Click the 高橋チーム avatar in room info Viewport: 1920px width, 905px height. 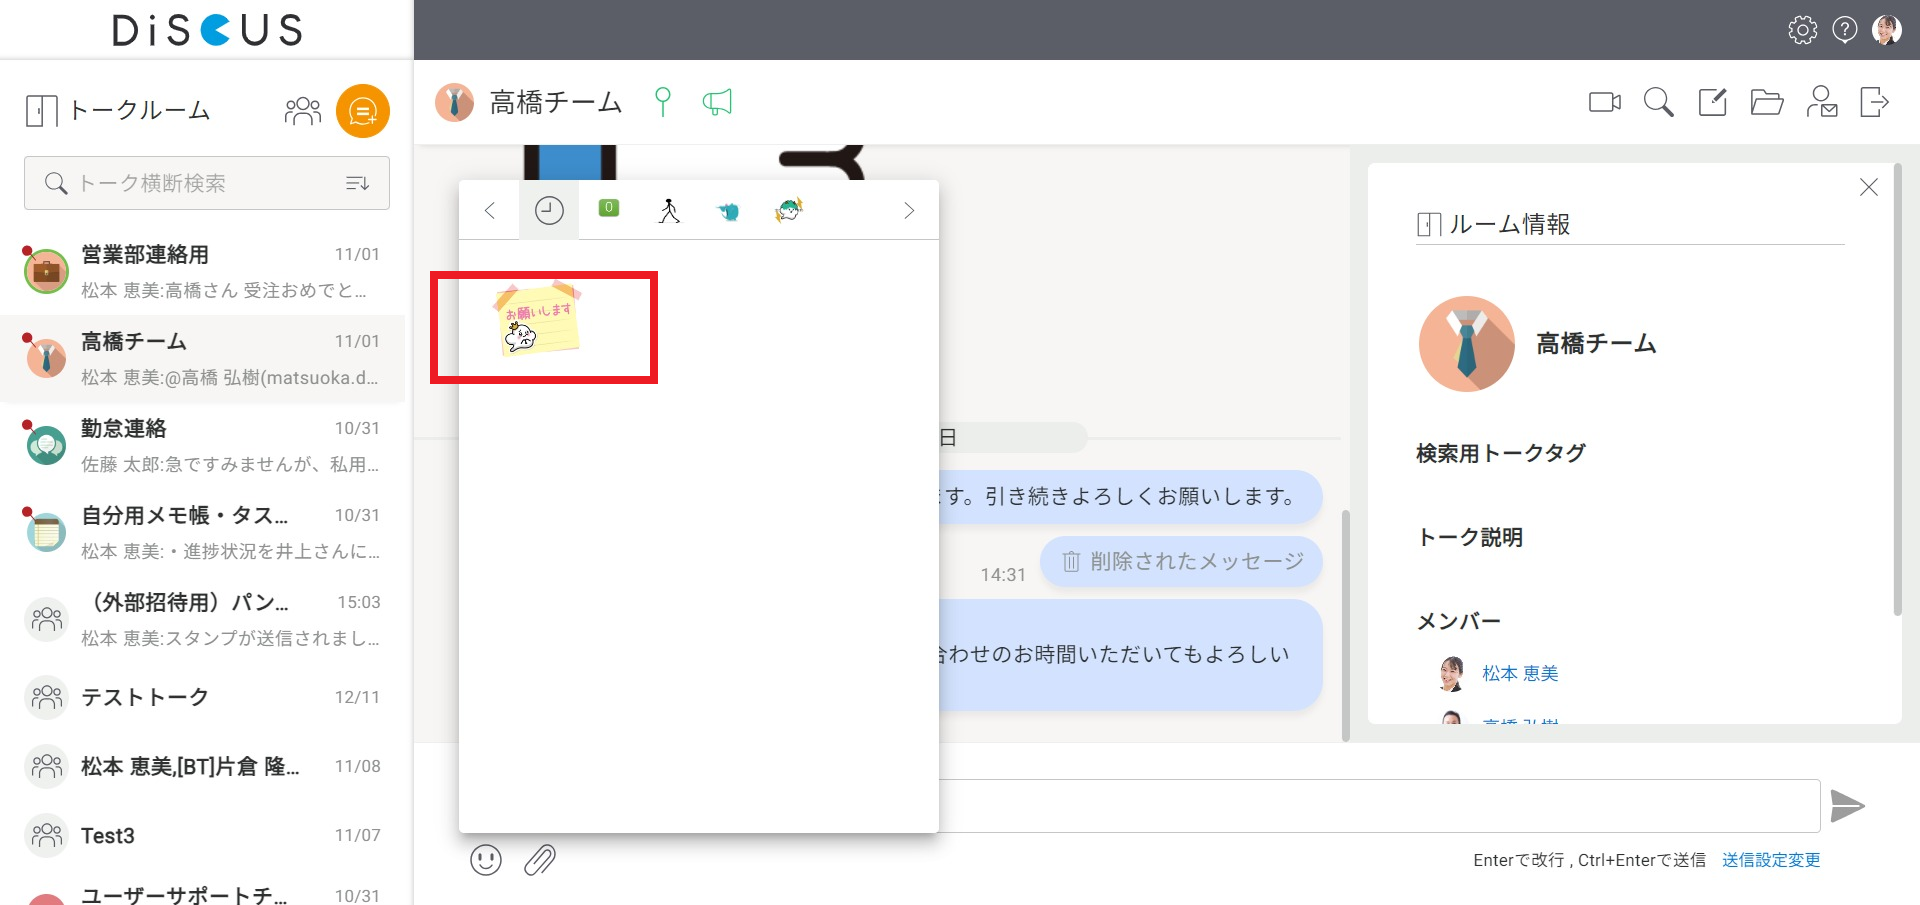click(x=1467, y=344)
